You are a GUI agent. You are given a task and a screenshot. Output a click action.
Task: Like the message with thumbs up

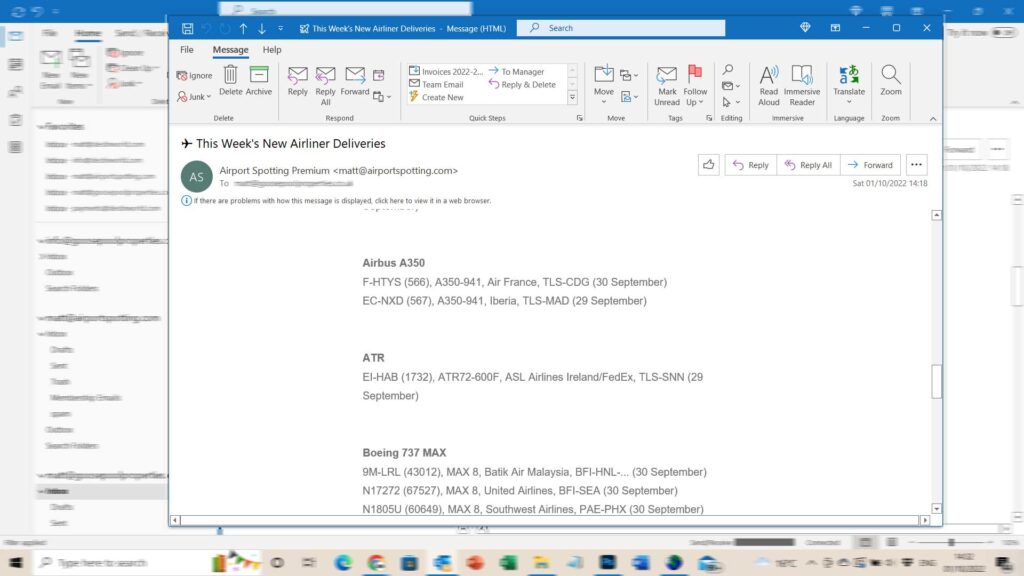point(709,165)
